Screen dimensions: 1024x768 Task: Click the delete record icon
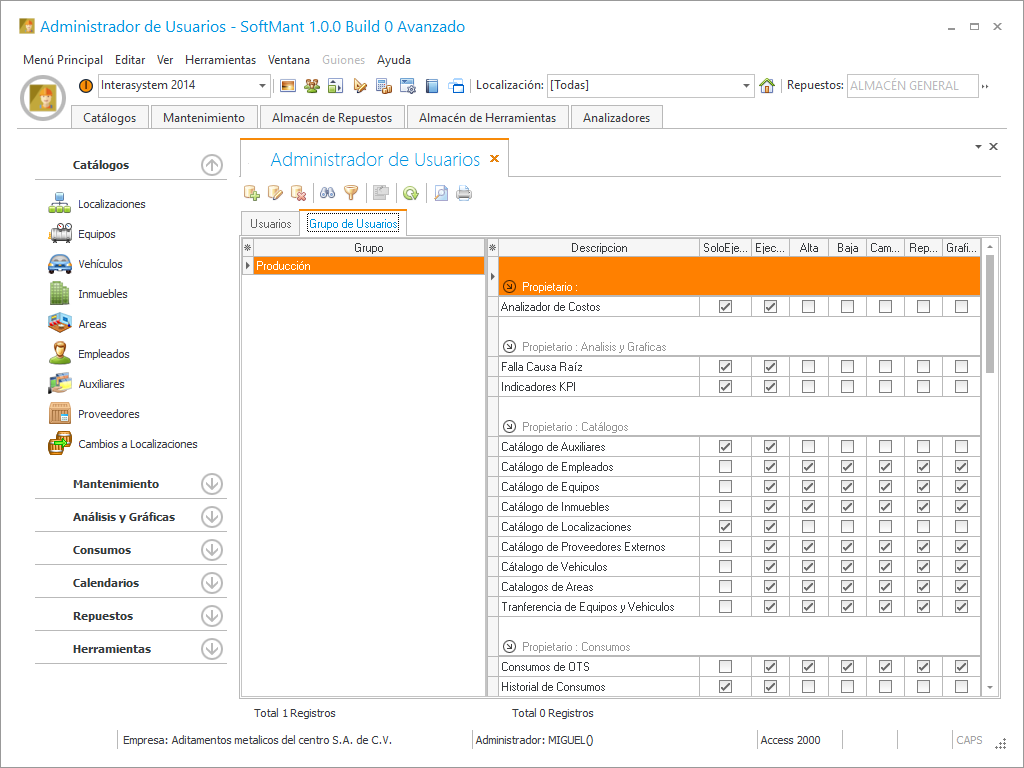tap(298, 193)
